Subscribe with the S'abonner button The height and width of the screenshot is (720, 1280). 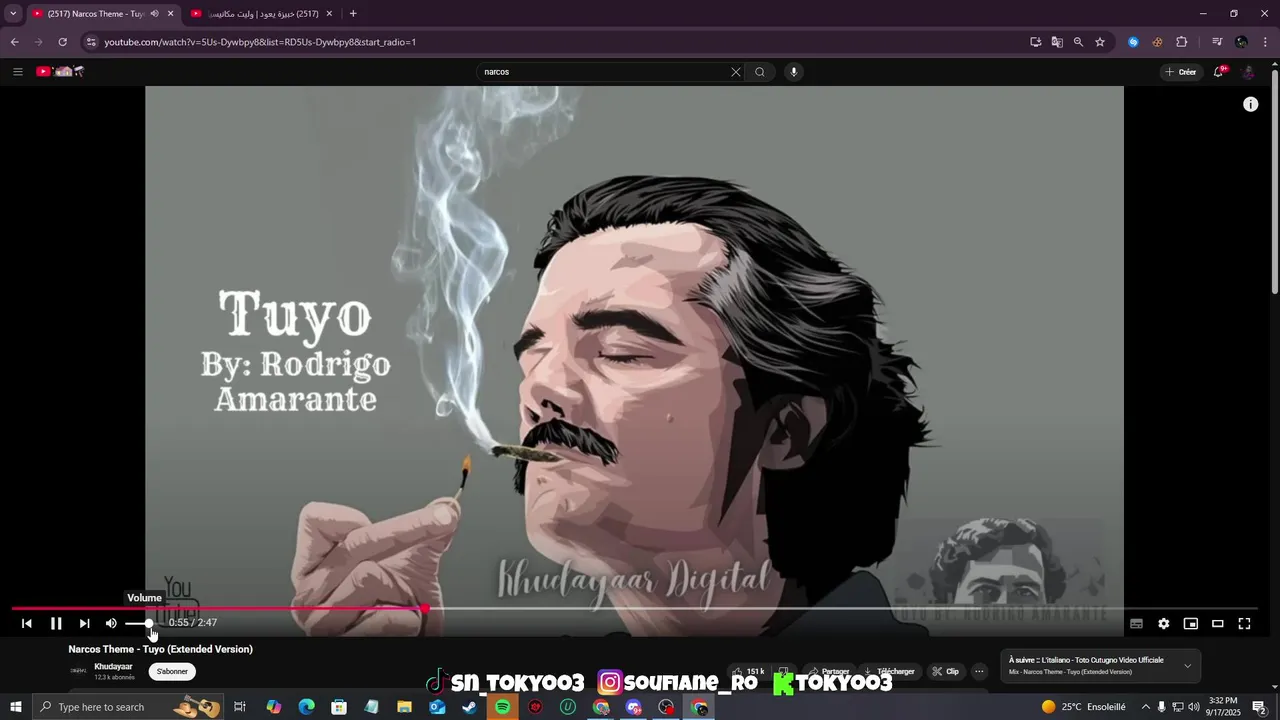(172, 671)
